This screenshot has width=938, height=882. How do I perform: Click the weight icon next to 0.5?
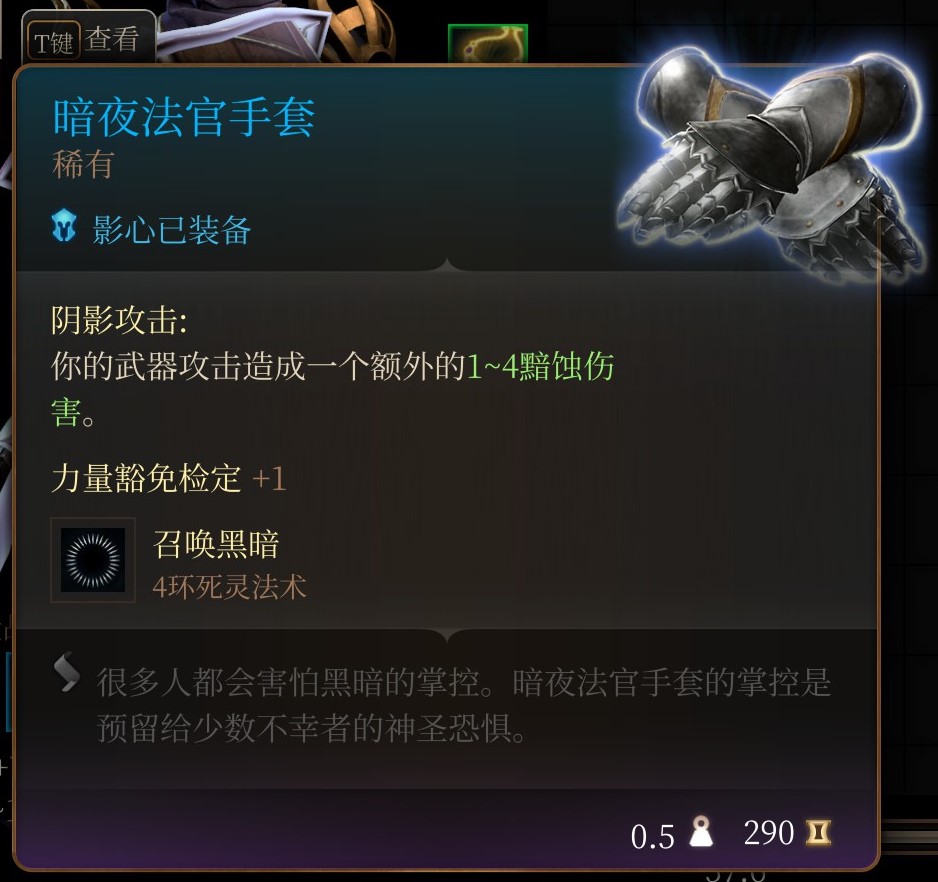click(701, 832)
